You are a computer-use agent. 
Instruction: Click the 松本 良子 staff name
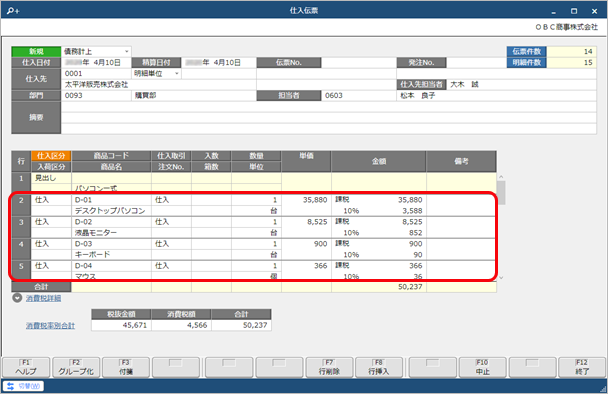coord(418,95)
